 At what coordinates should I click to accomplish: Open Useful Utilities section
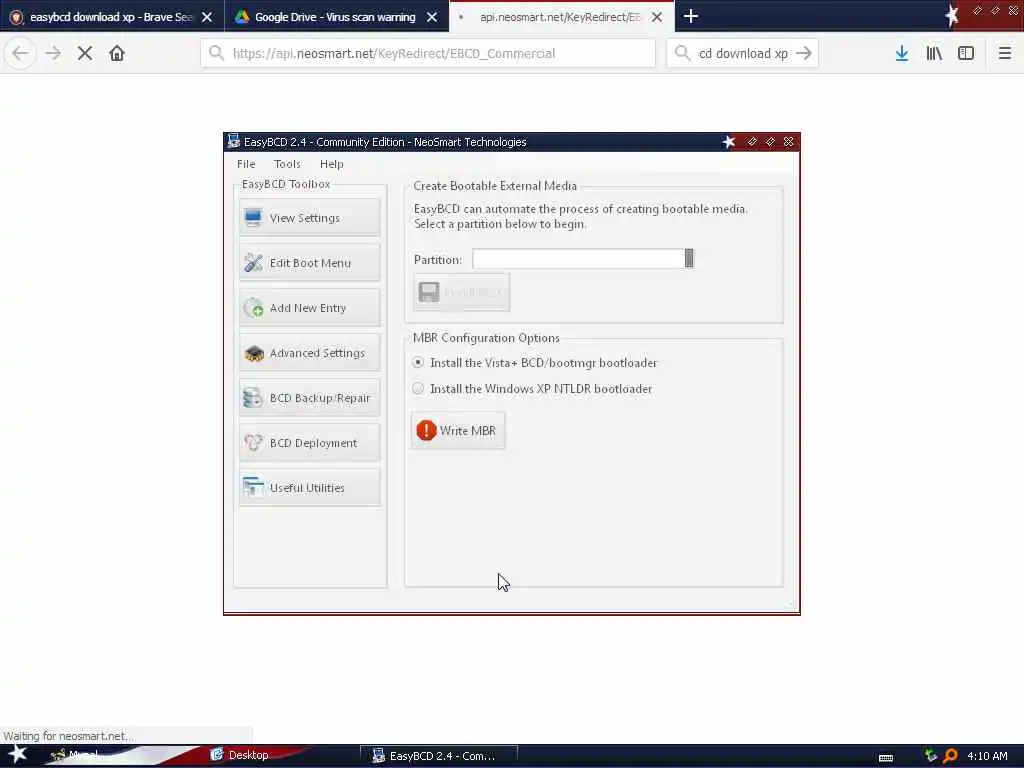click(x=310, y=488)
